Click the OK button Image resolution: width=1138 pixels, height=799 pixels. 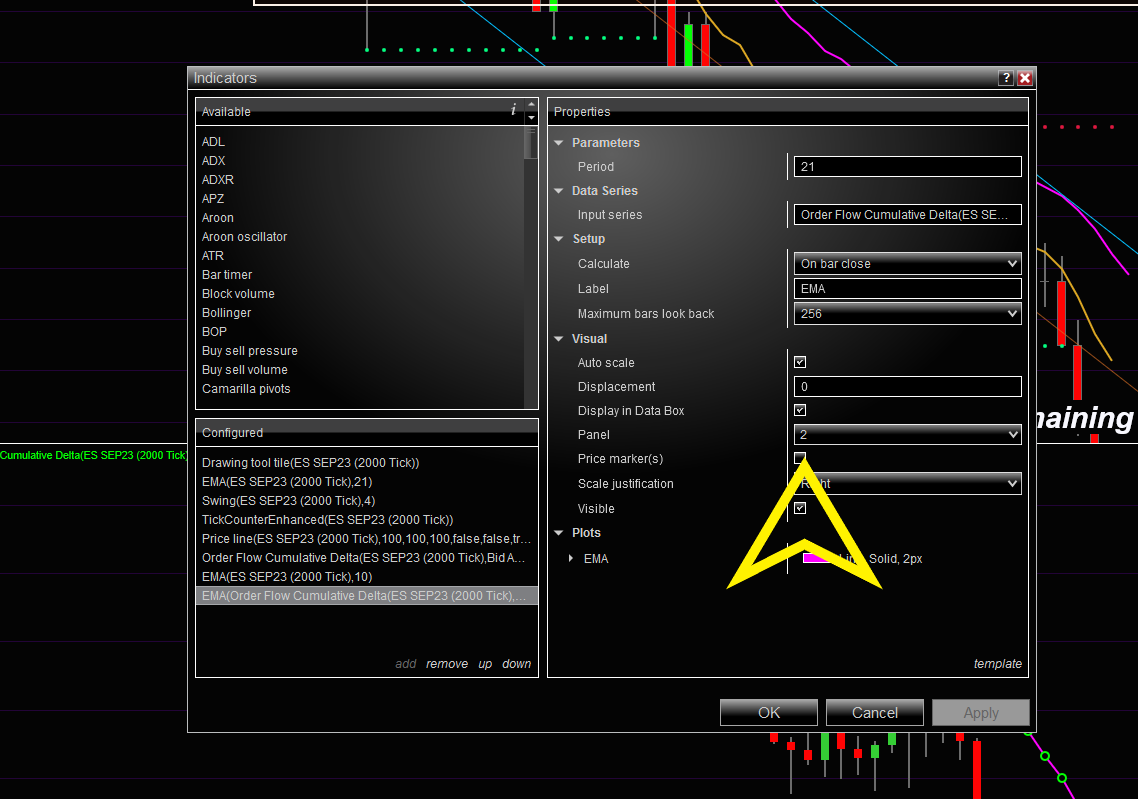(x=769, y=713)
